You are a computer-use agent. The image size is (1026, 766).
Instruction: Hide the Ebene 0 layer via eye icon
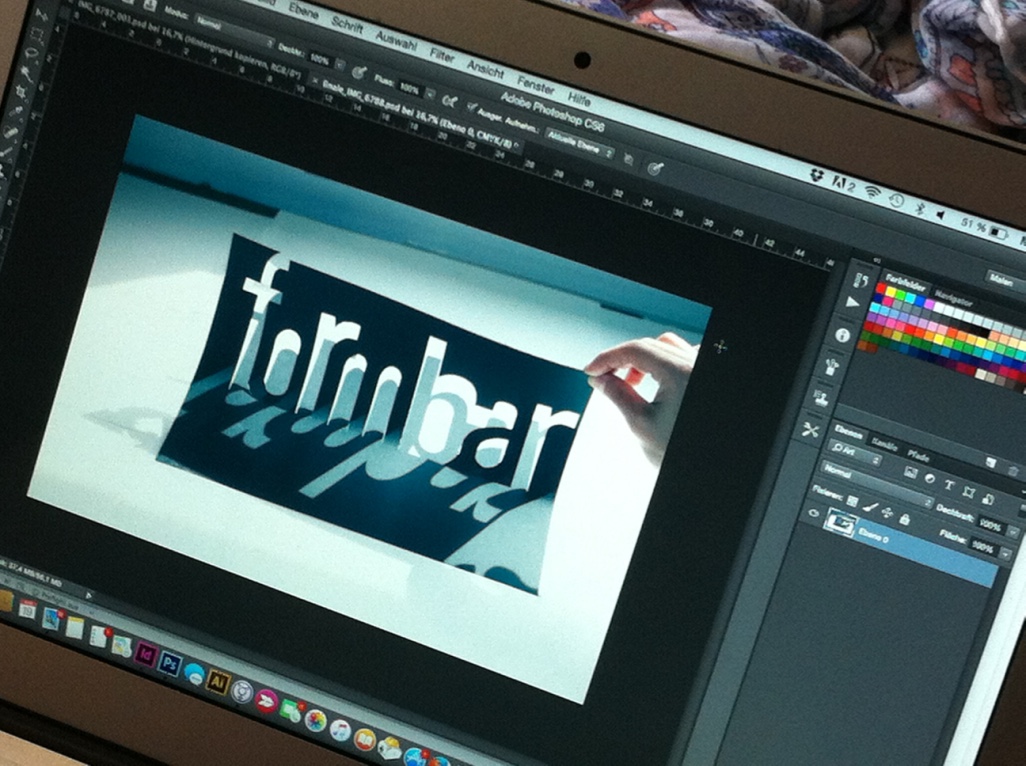(x=814, y=514)
